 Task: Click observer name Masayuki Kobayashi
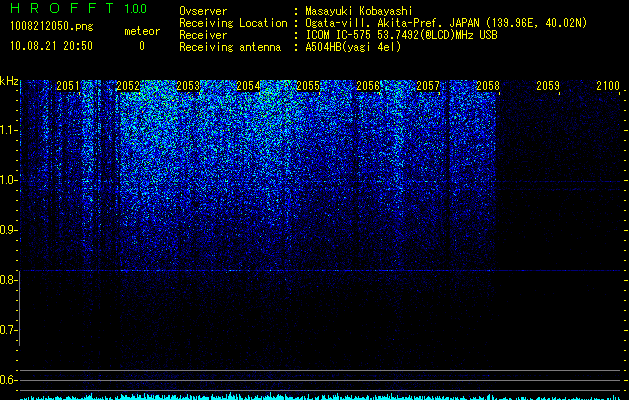(359, 11)
